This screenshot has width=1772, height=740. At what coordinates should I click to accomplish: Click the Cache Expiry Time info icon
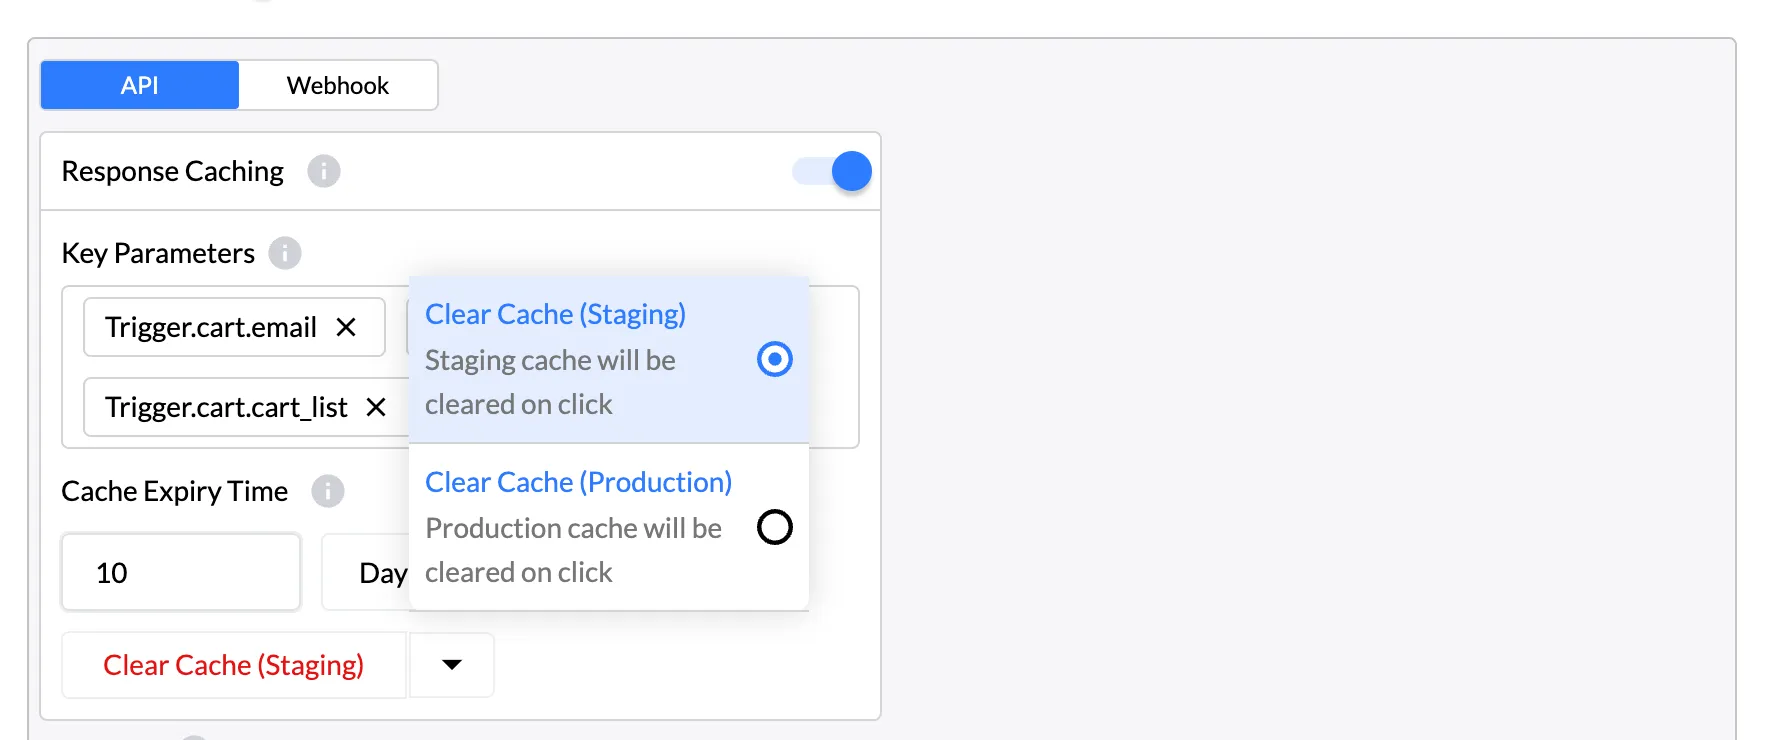click(x=327, y=491)
